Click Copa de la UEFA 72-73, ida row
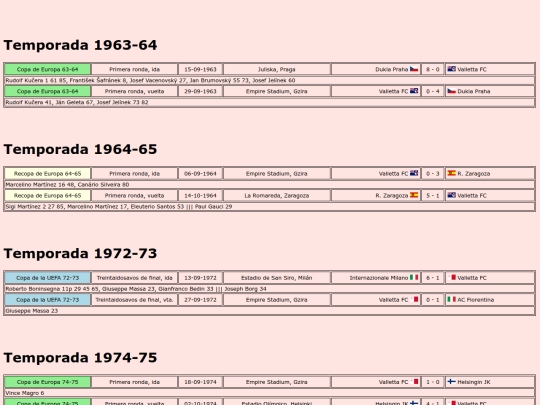 pyautogui.click(x=48, y=278)
